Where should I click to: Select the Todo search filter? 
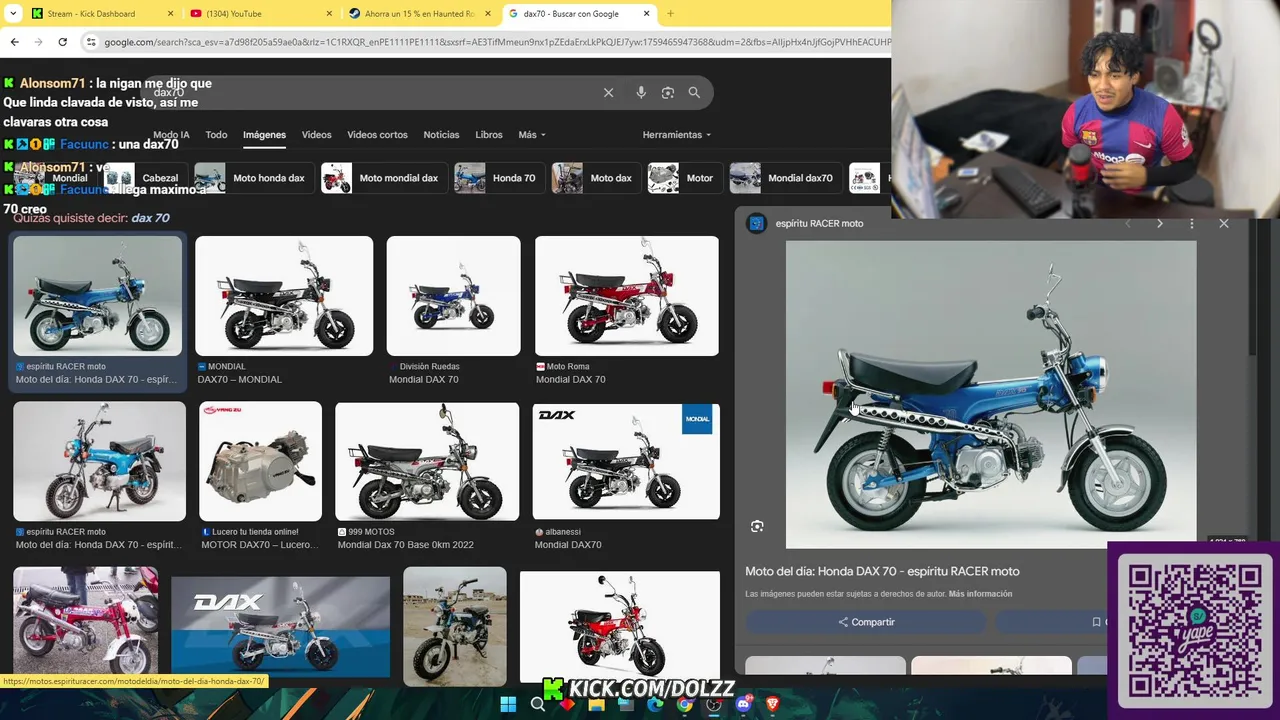(216, 135)
